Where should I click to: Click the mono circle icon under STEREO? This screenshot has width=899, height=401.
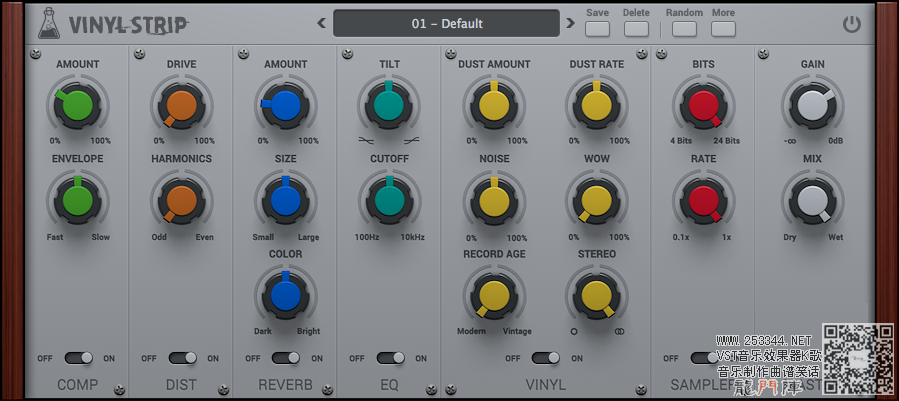[573, 331]
